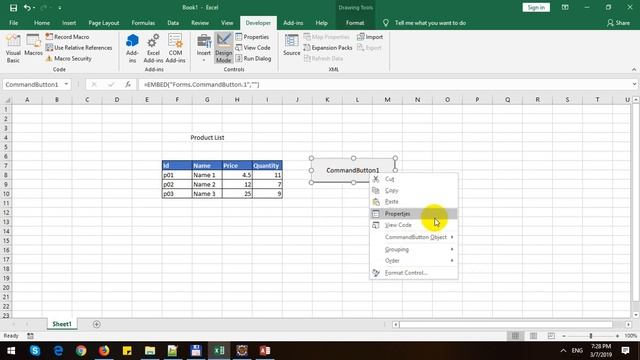
Task: Select the Sheet1 tab
Action: coord(62,324)
